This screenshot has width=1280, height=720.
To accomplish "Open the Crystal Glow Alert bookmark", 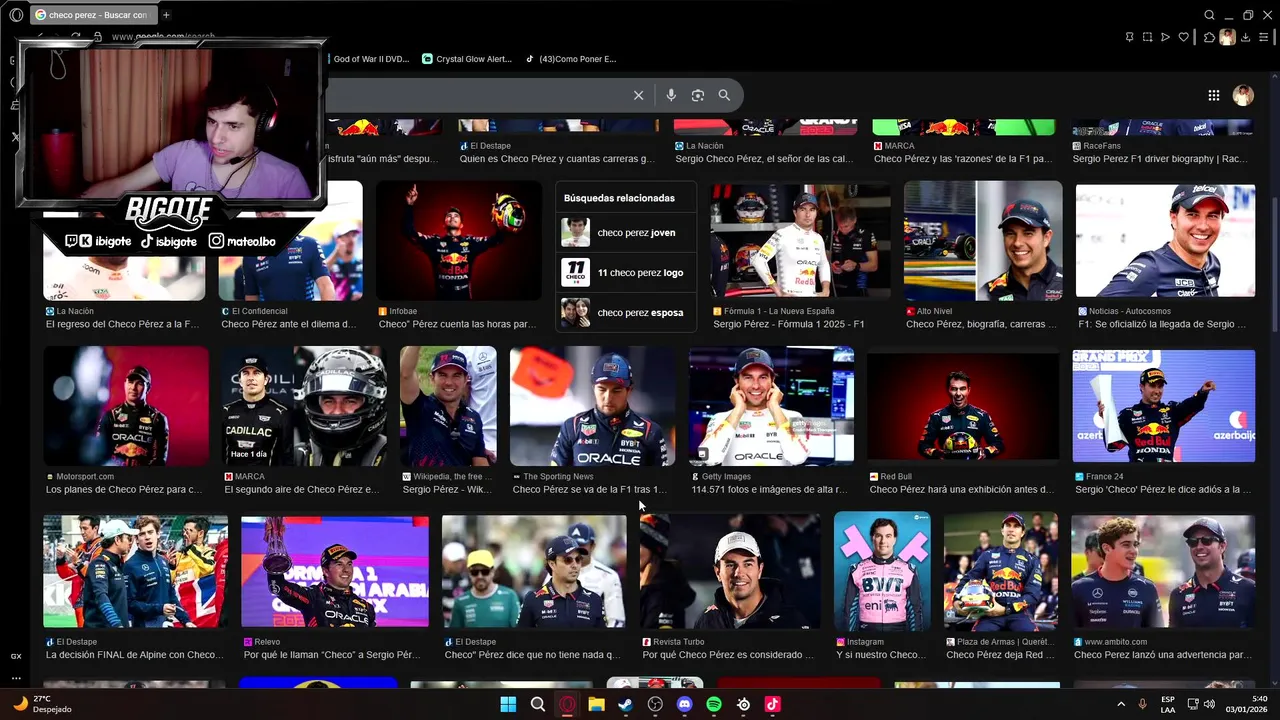I will [x=467, y=59].
